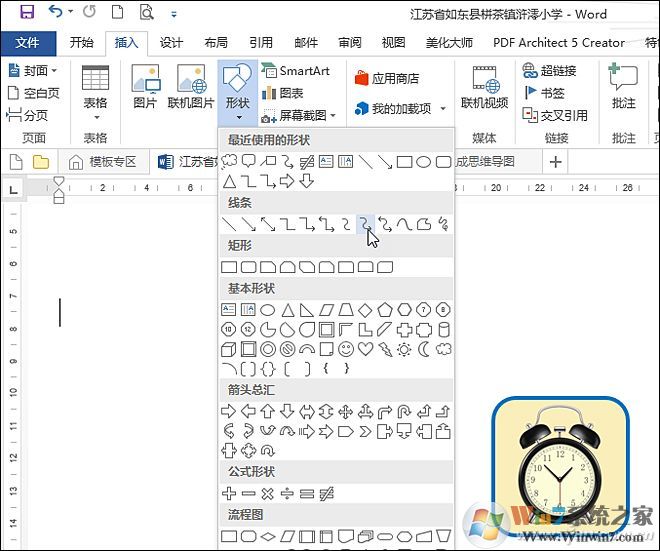Expand the Customize Quick Access Toolbar arrow
Screen dimensions: 660x551
174,14
